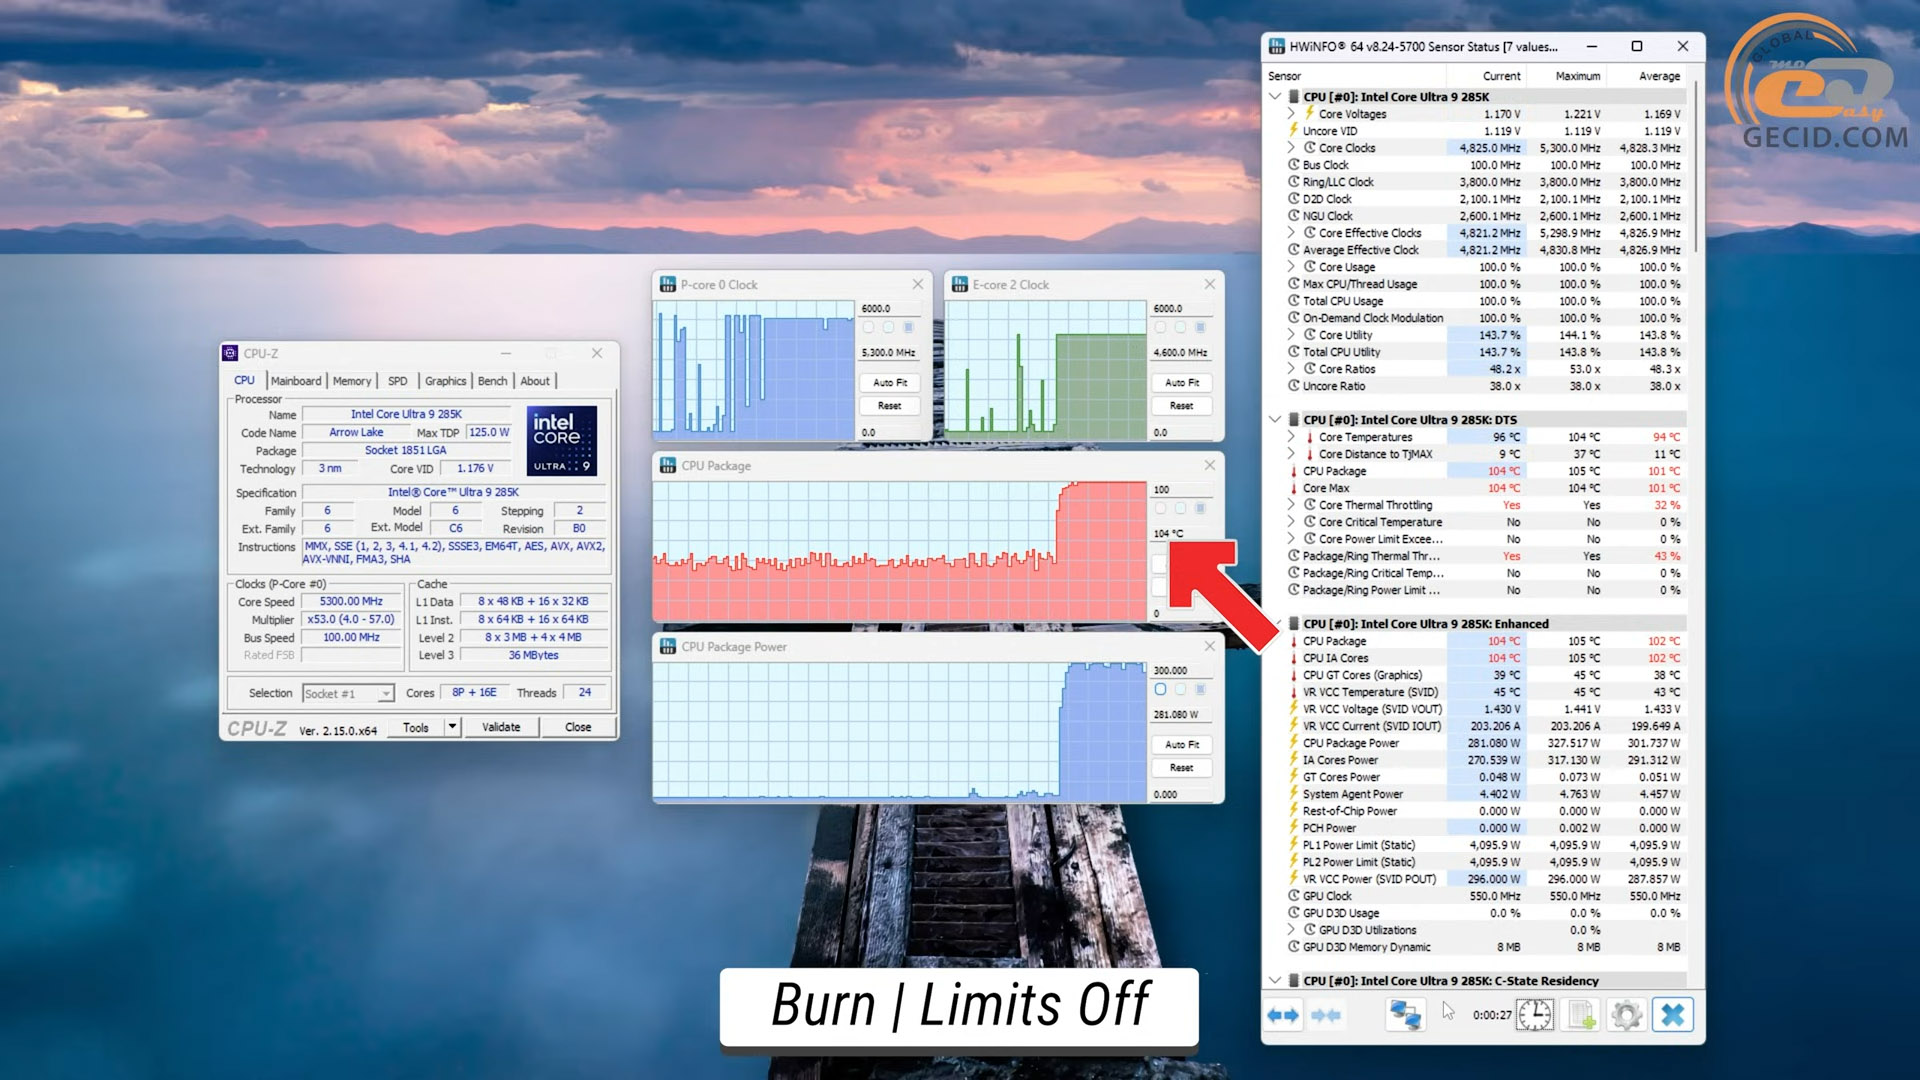Click the chip icon beside the DTS group header
Viewport: 1920px width, 1080px height.
1293,419
